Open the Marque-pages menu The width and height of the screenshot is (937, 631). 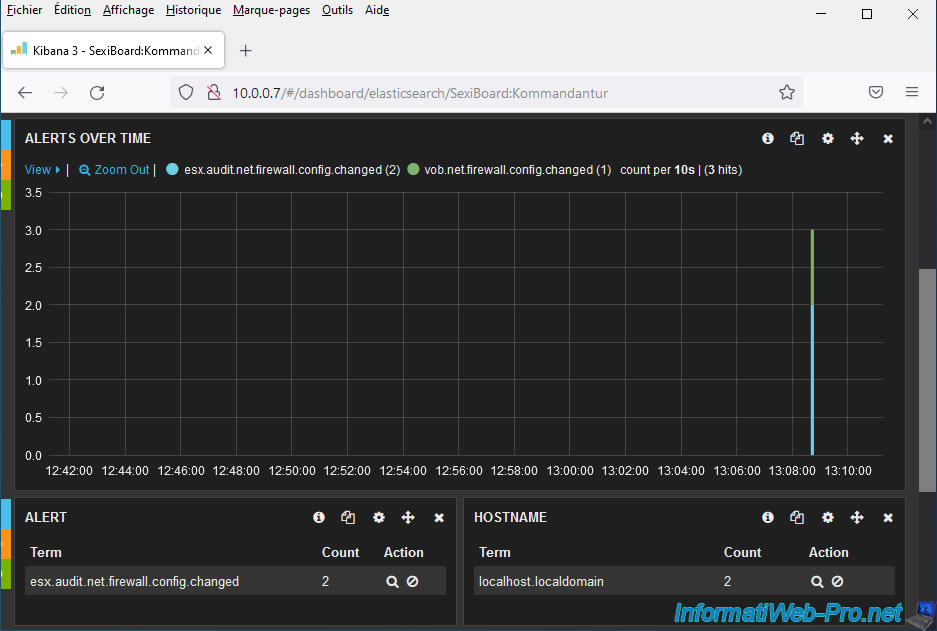pos(271,10)
